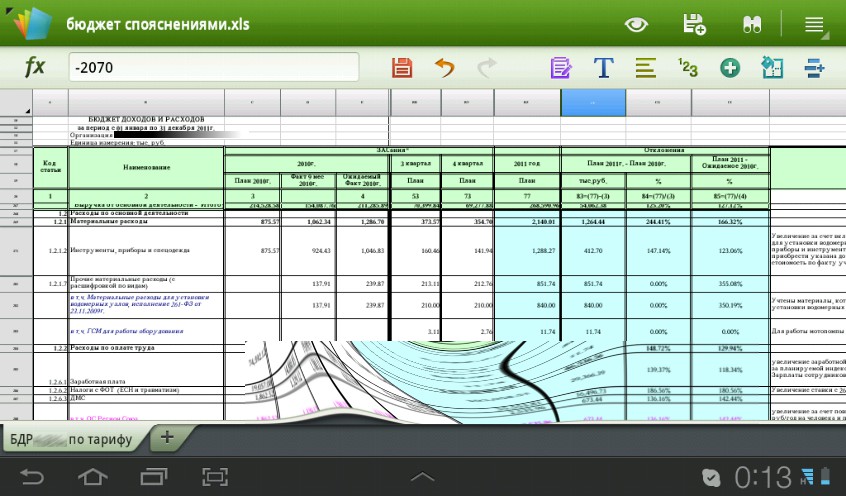Select the 3 квартал header cell
Image resolution: width=846 pixels, height=496 pixels.
(x=415, y=164)
